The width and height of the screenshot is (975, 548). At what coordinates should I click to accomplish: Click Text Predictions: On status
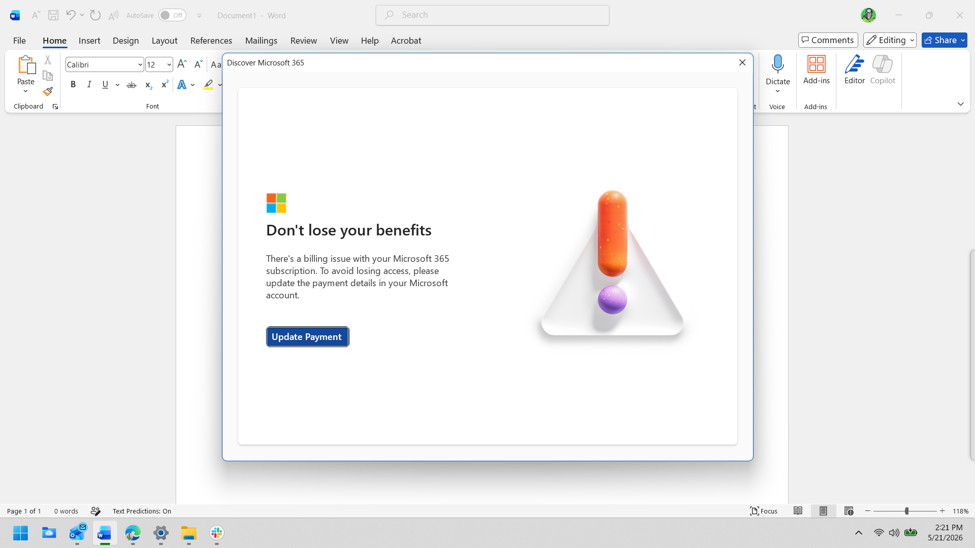(142, 511)
